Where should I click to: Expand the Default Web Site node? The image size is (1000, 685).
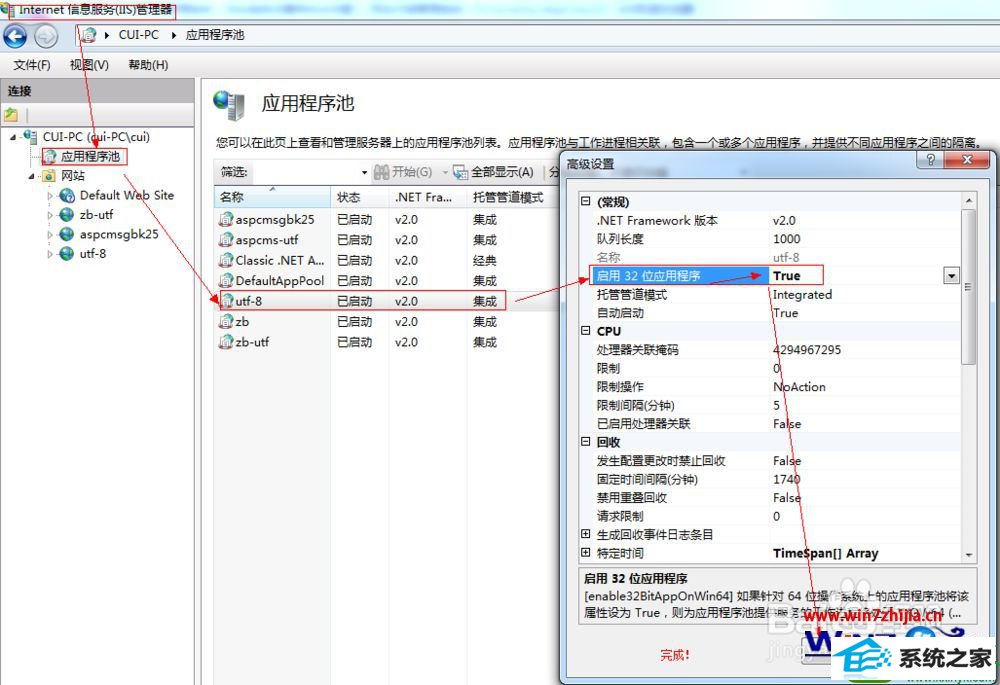(x=50, y=196)
